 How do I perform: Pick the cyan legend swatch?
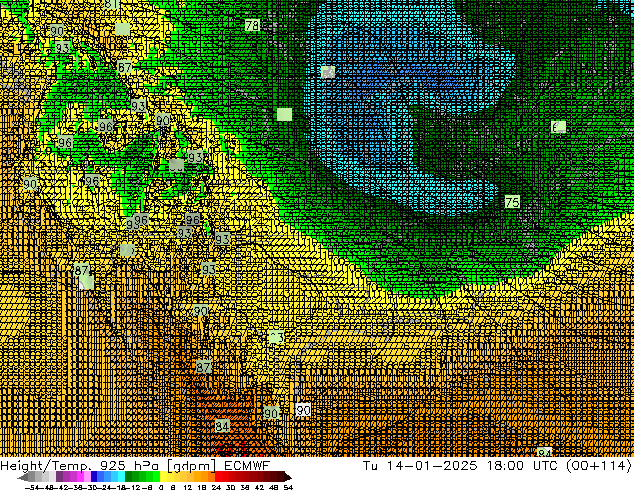121,476
